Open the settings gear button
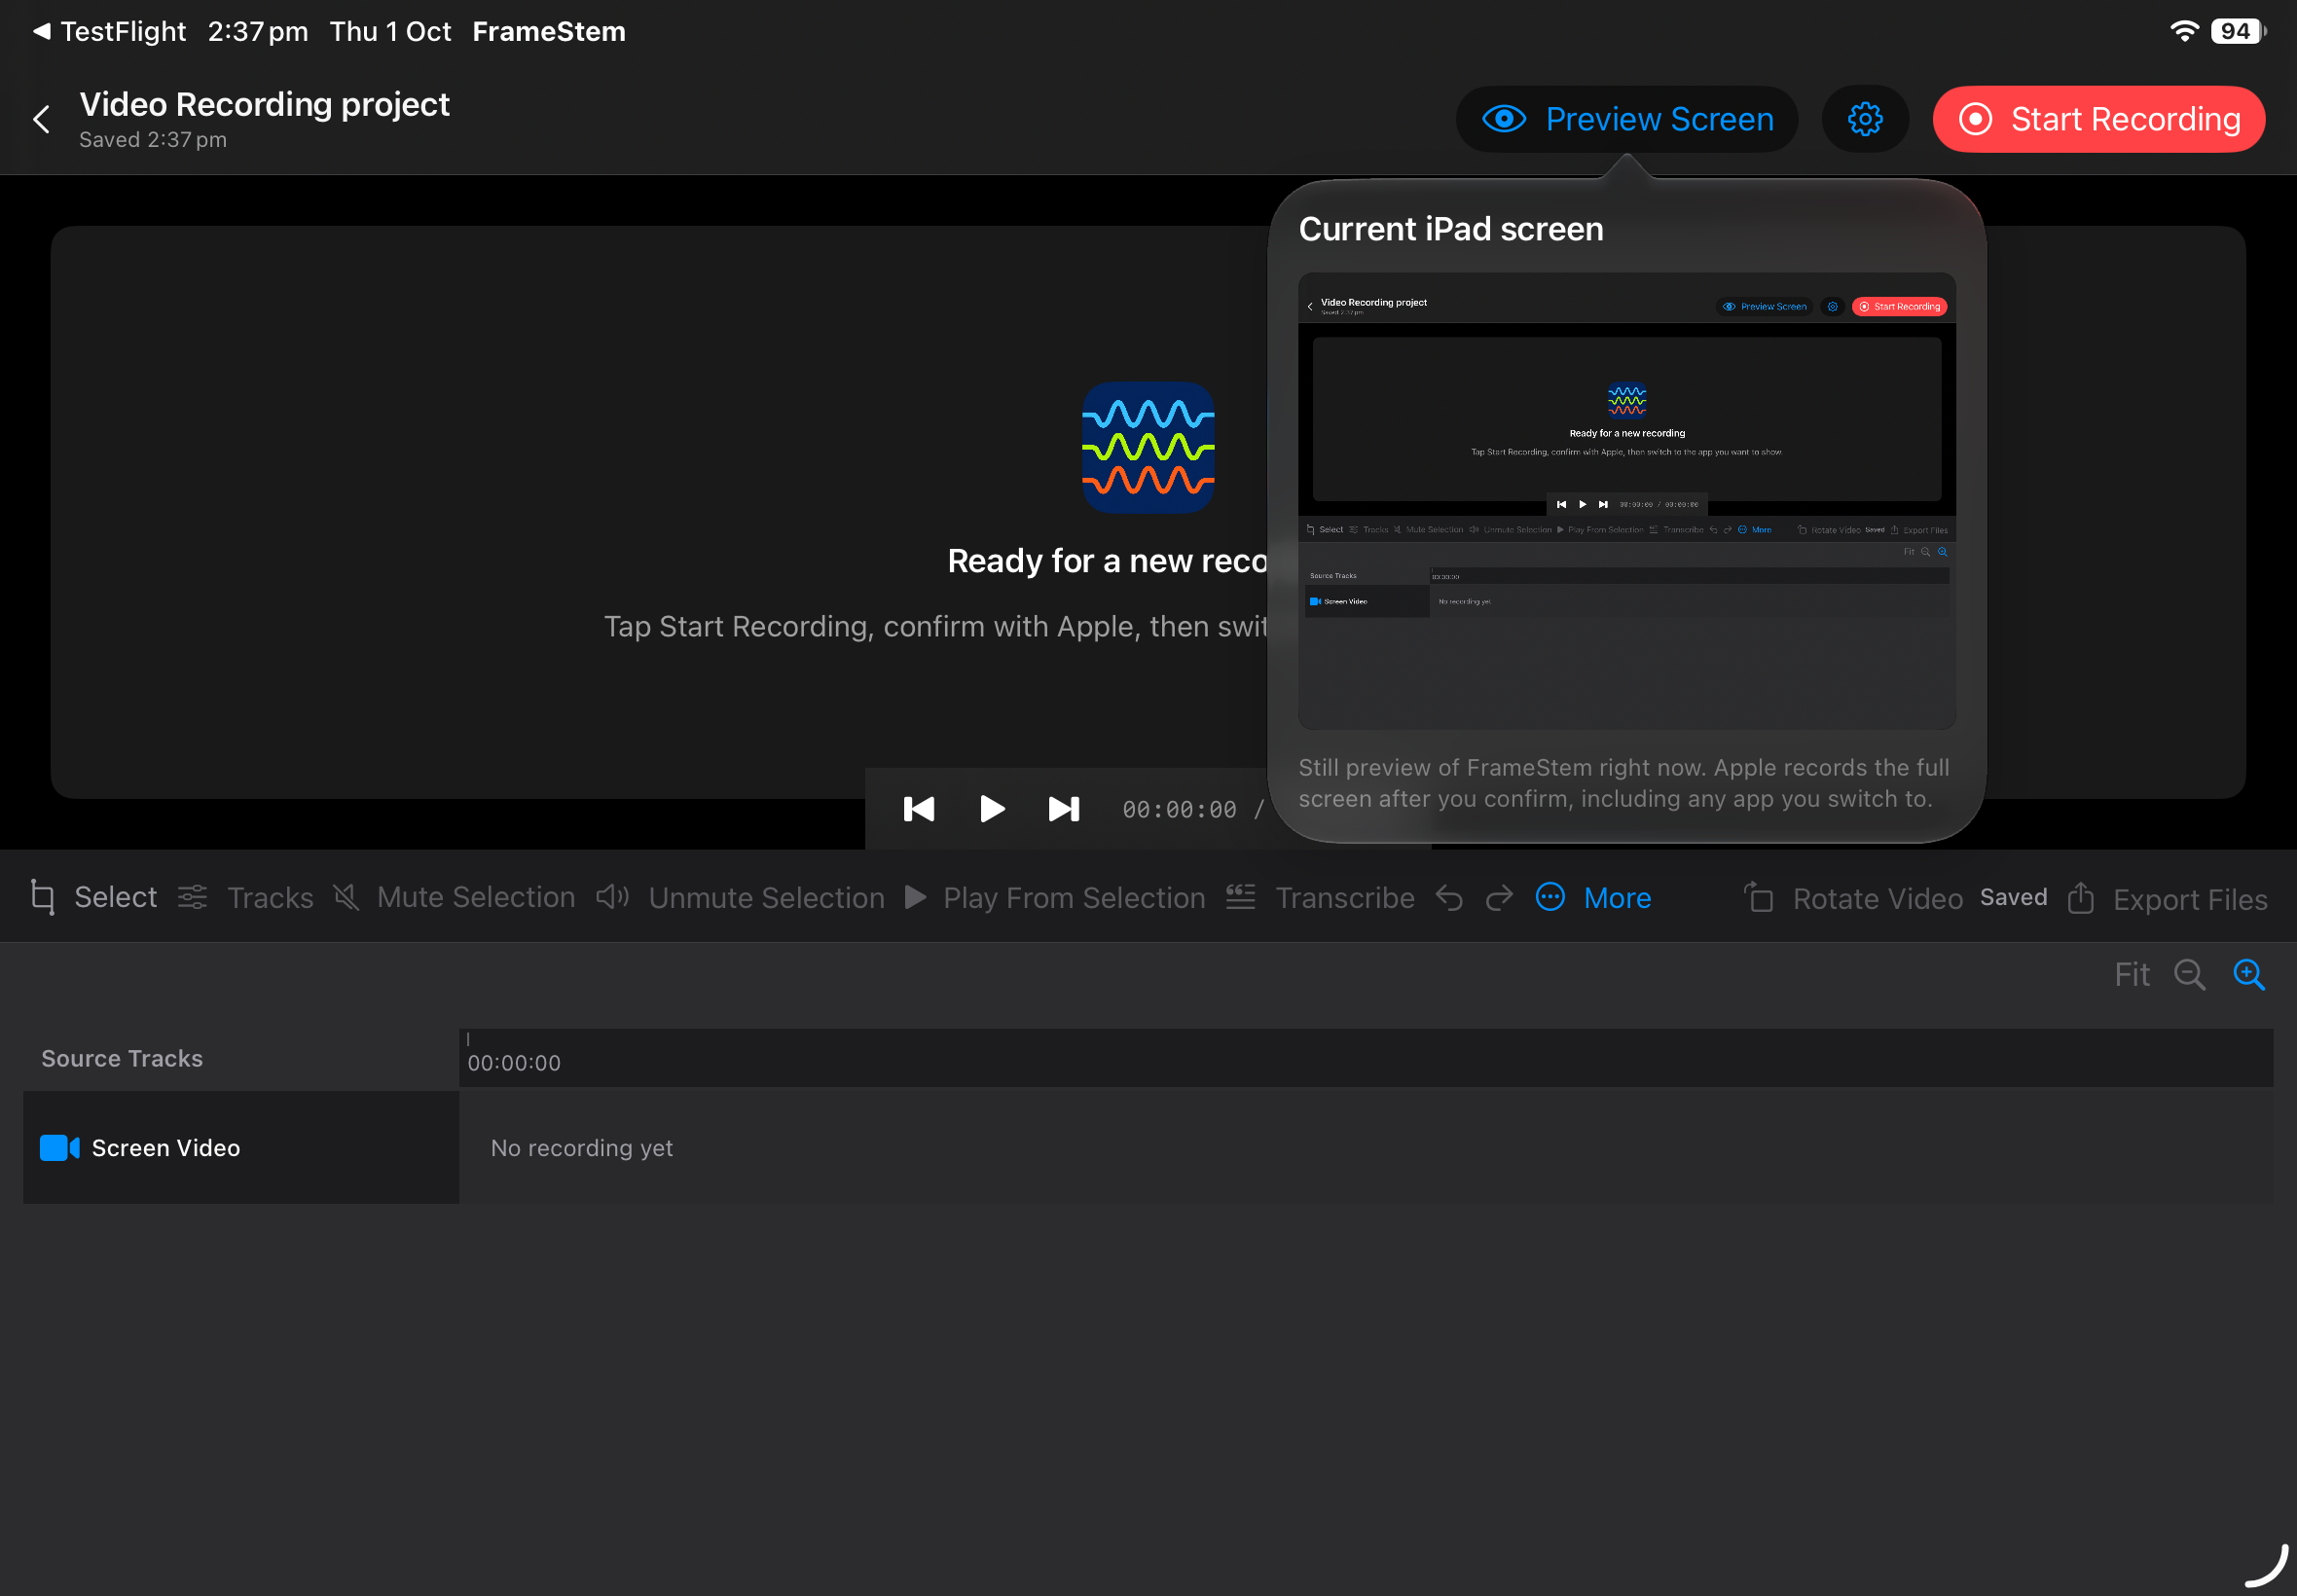The height and width of the screenshot is (1596, 2297). 1864,119
